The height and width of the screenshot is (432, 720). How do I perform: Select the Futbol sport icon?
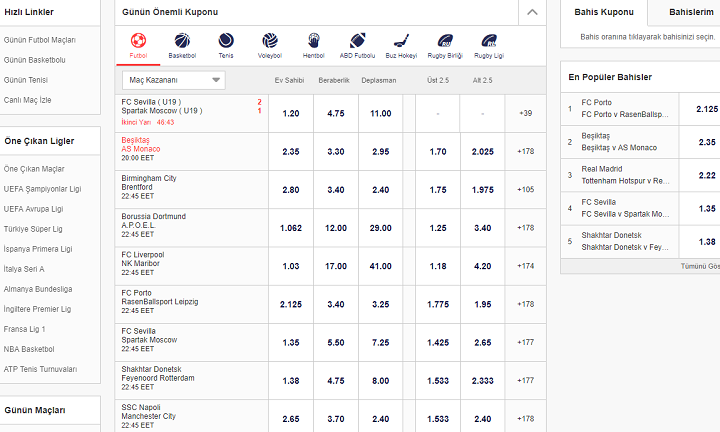click(138, 45)
